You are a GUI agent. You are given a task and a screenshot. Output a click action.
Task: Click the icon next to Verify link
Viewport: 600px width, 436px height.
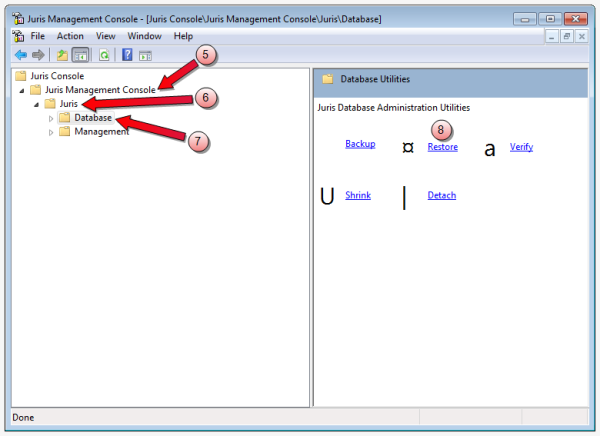pos(490,149)
